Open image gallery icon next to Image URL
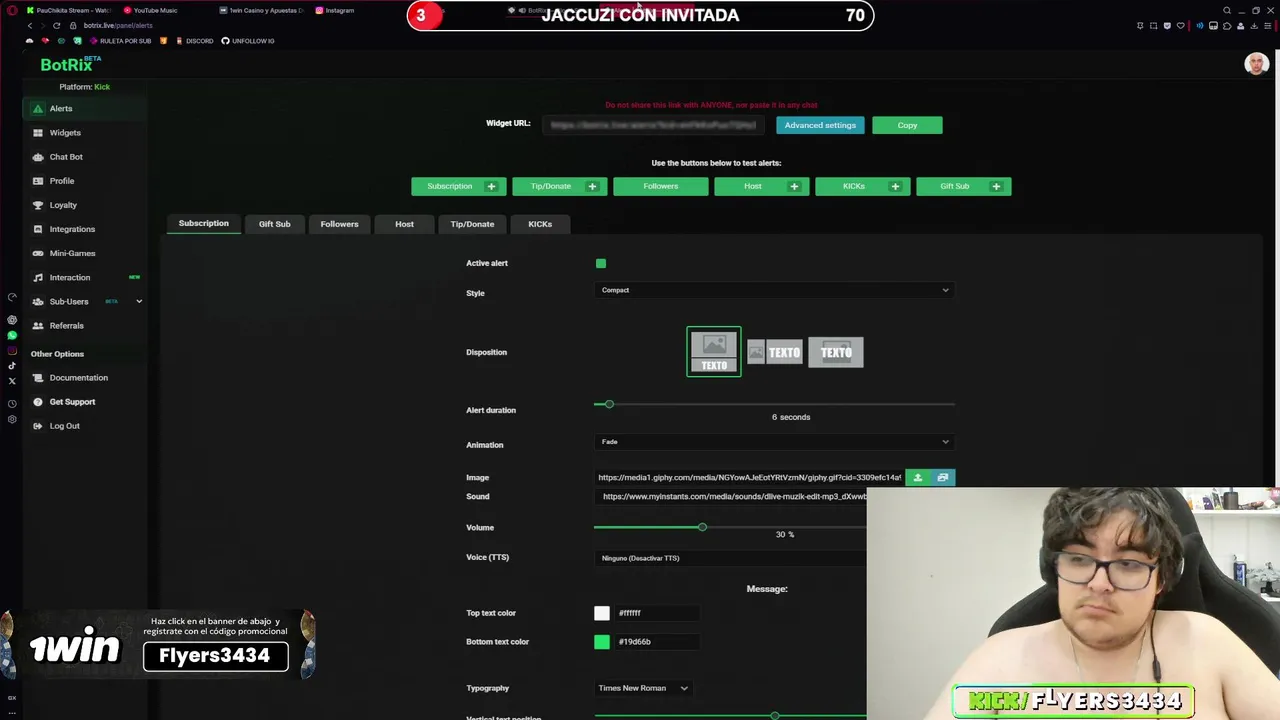The image size is (1280, 720). pos(942,478)
